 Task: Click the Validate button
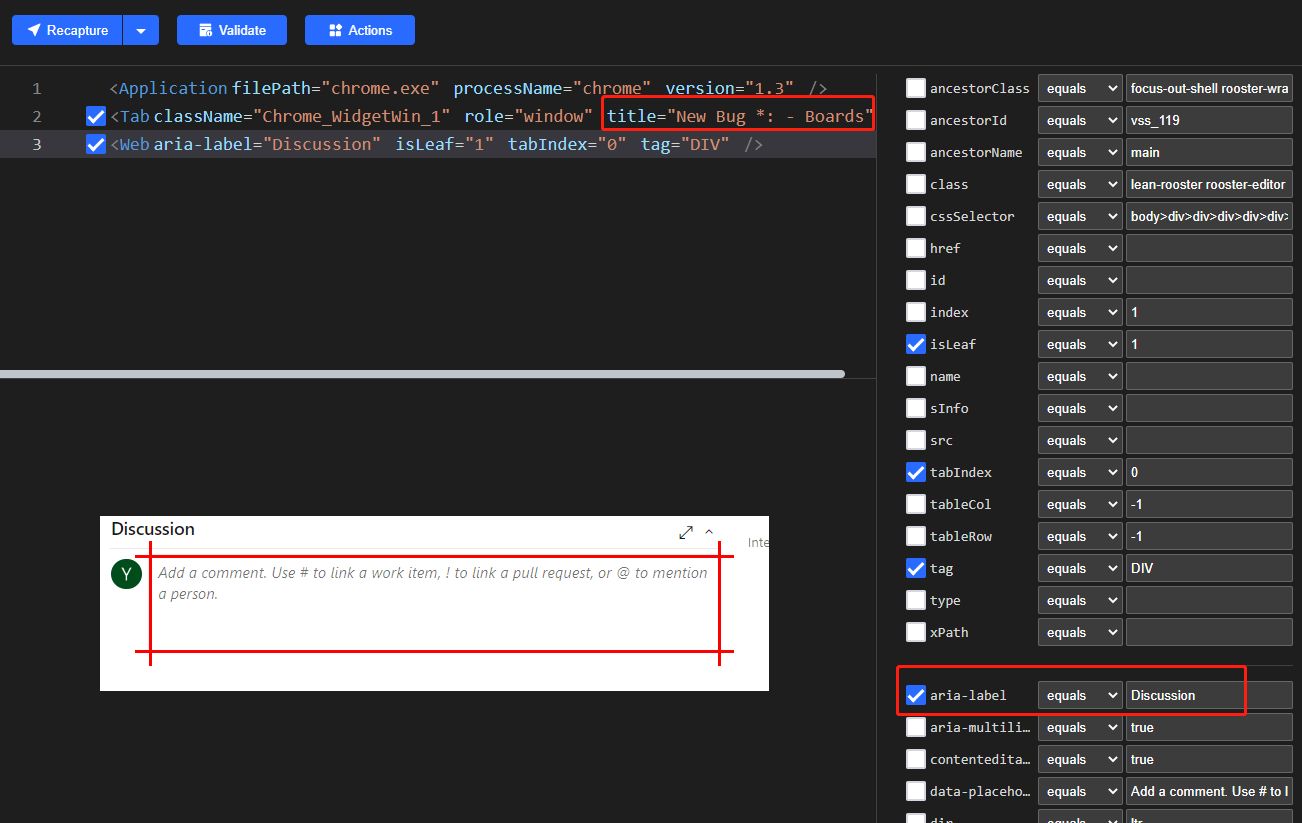(232, 30)
